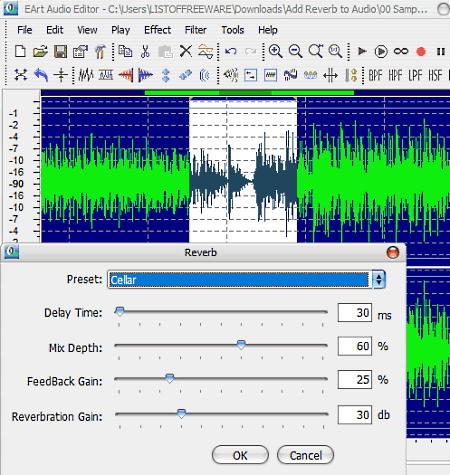Apply the BPF band pass filter

click(375, 76)
